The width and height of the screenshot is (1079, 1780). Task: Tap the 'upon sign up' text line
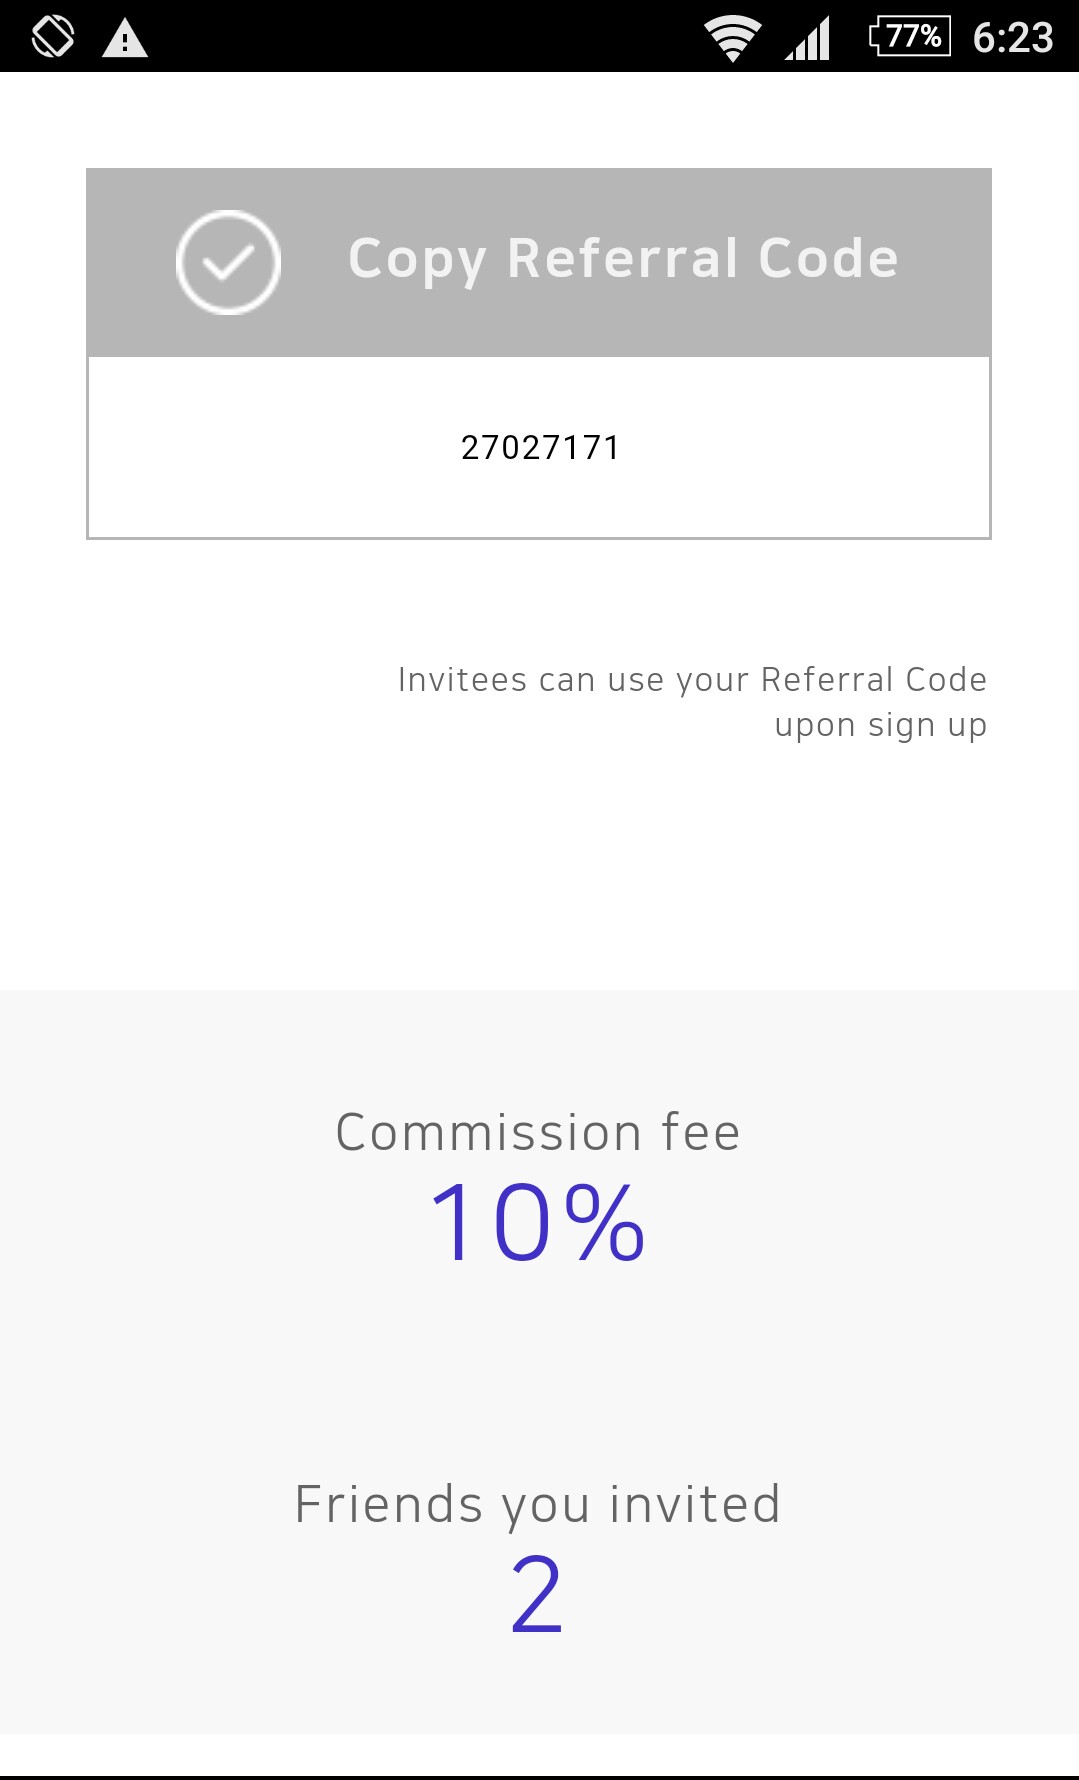[881, 725]
